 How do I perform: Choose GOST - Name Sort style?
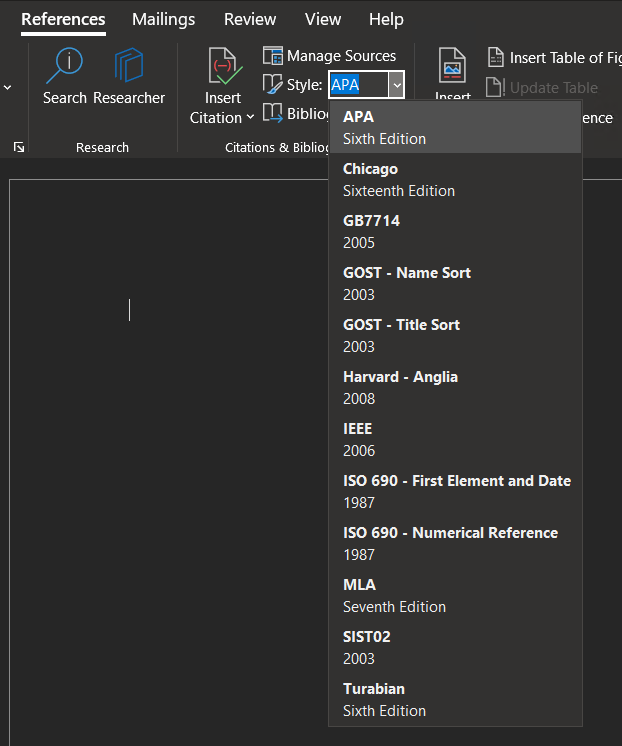[455, 283]
